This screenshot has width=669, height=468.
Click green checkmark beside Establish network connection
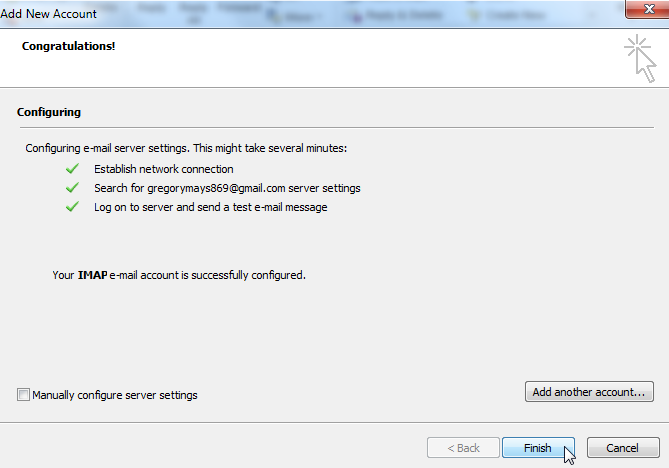click(x=71, y=169)
